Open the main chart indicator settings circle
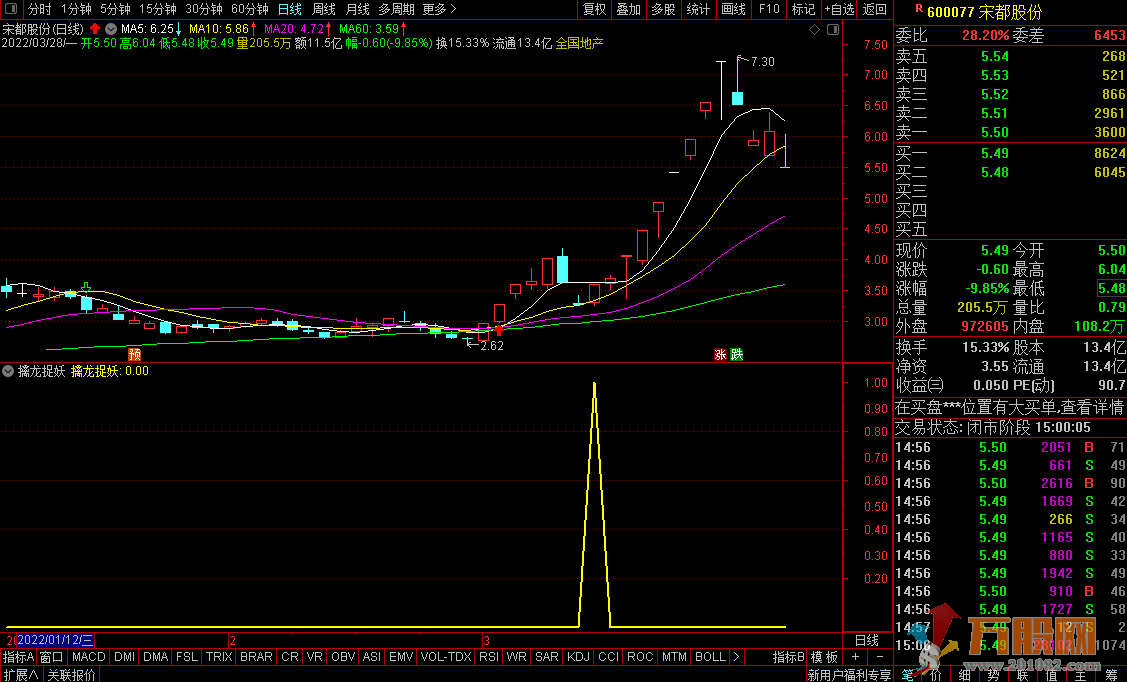The height and width of the screenshot is (682, 1127). [x=111, y=29]
